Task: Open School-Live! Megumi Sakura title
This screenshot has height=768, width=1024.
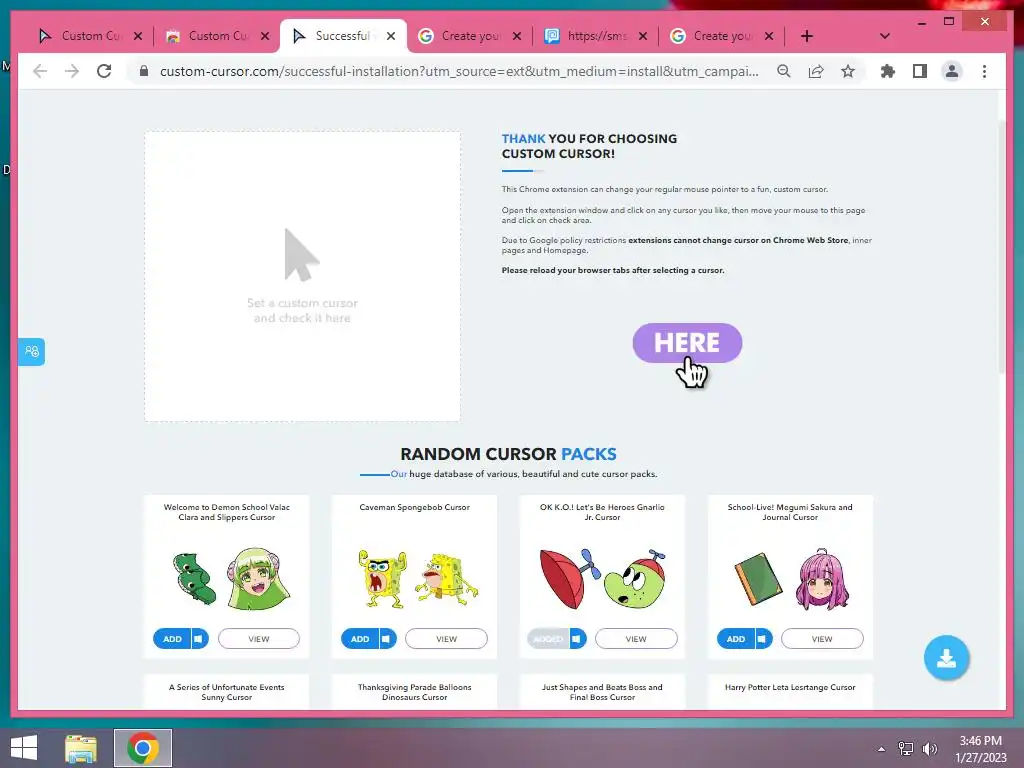Action: [790, 512]
